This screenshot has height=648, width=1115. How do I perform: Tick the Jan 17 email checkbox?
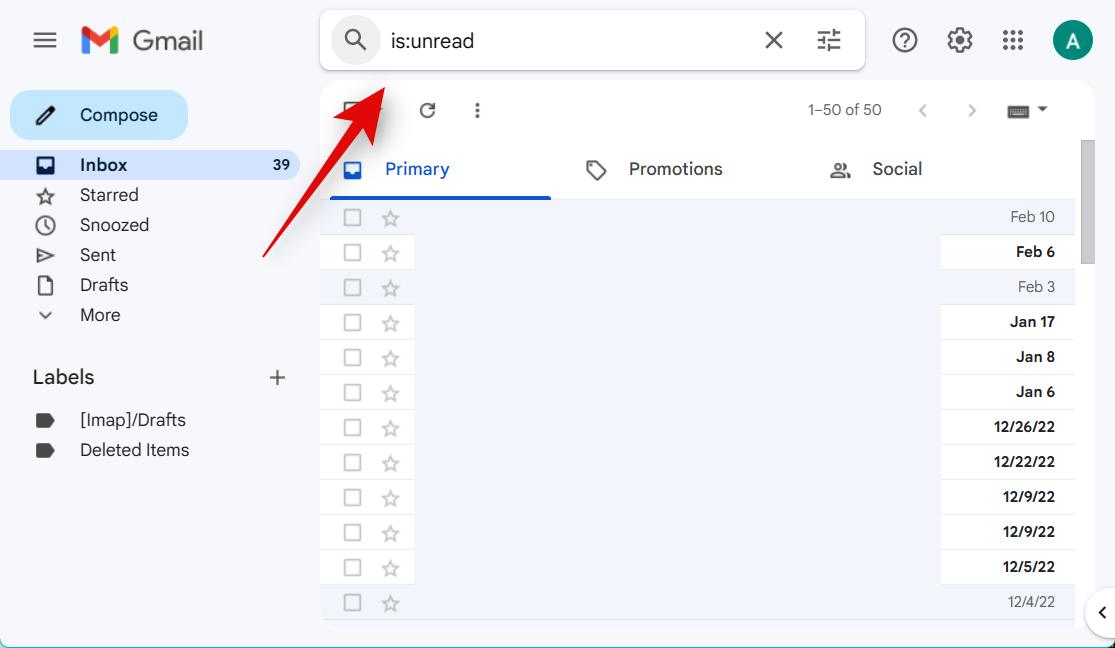pyautogui.click(x=352, y=323)
